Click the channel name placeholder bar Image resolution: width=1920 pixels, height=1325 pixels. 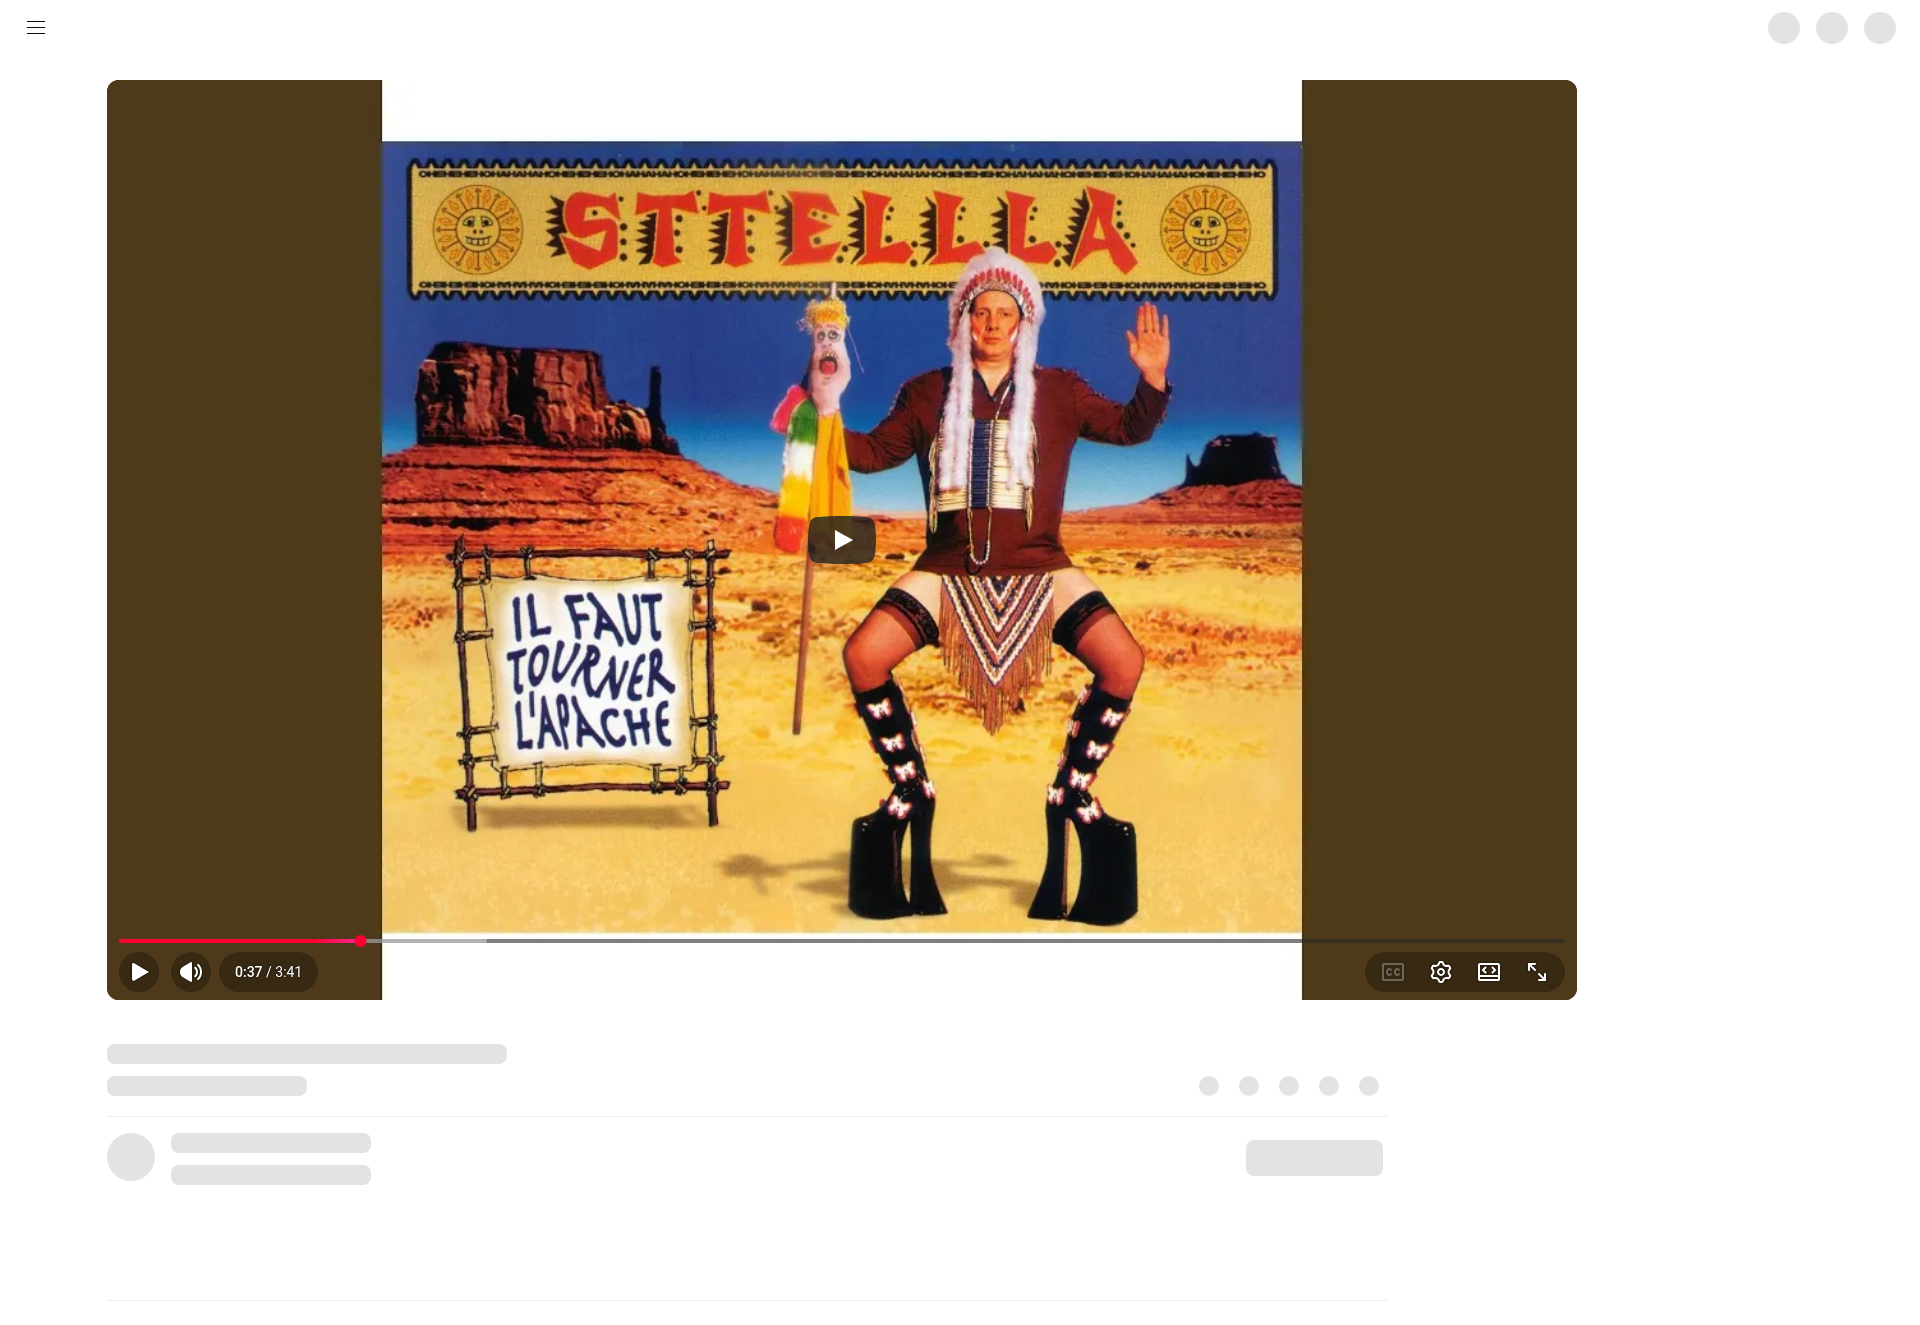[x=271, y=1143]
